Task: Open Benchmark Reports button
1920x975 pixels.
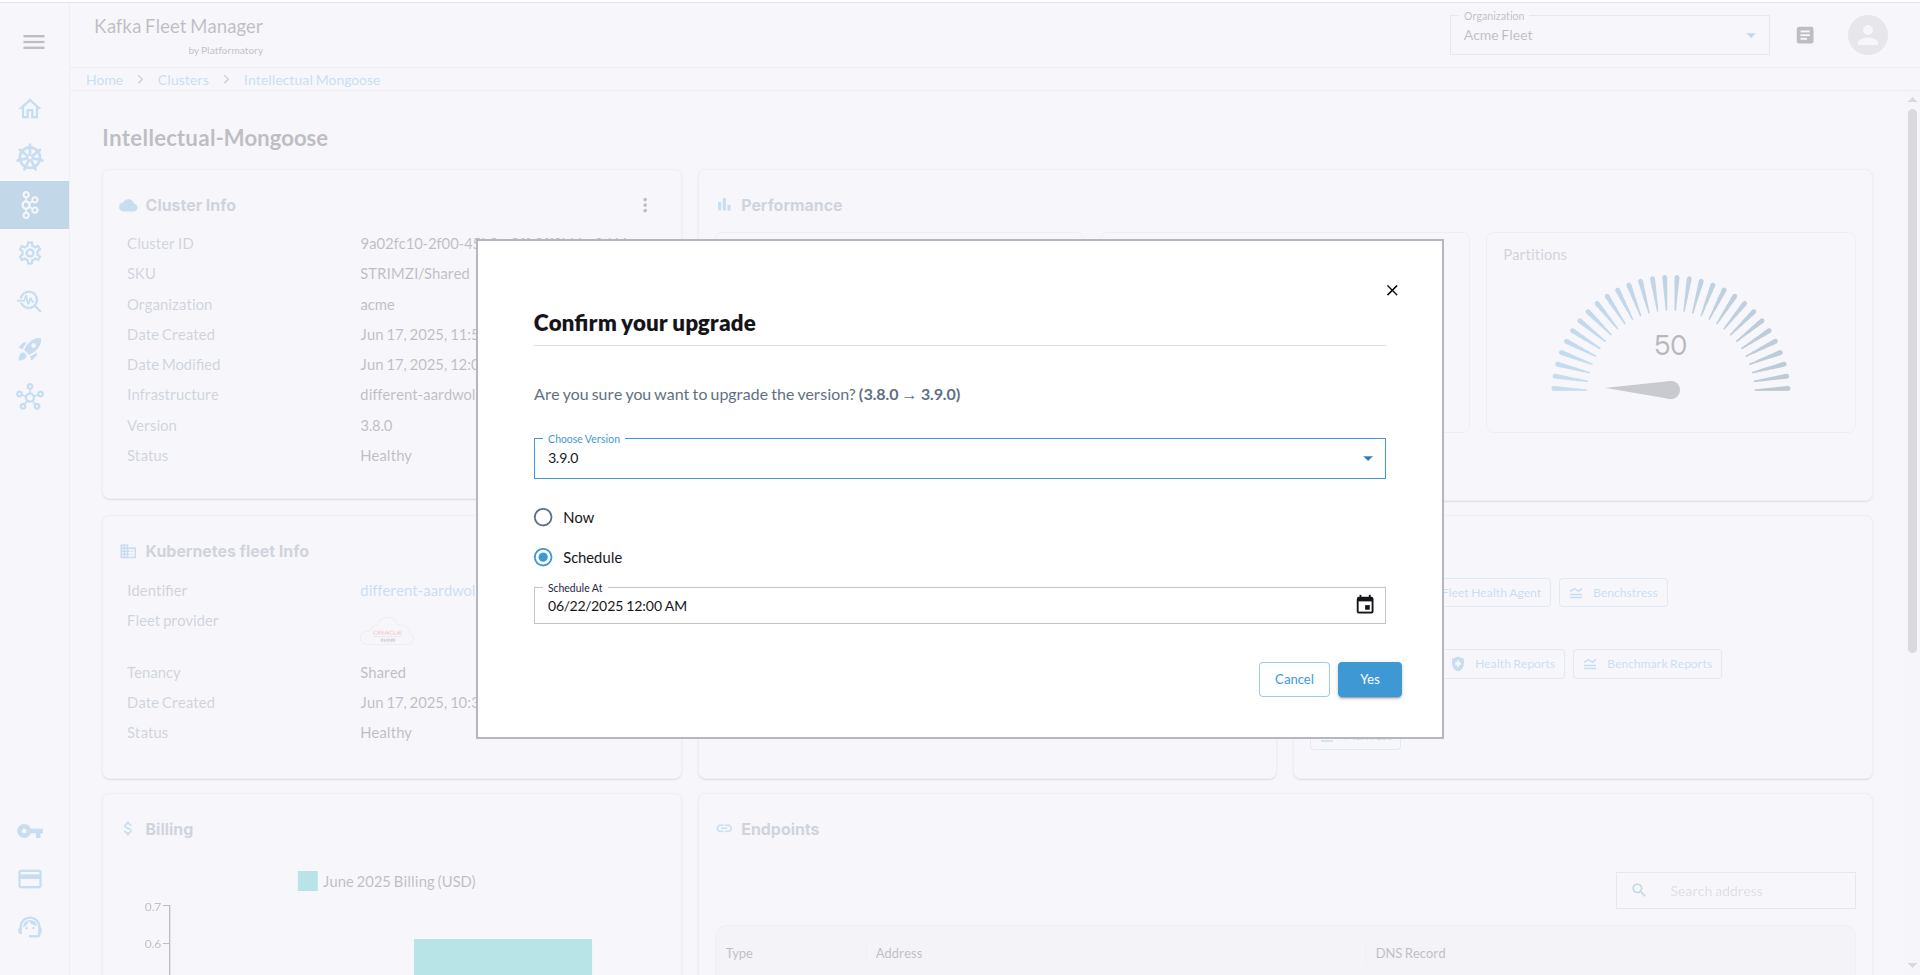Action: click(1647, 664)
